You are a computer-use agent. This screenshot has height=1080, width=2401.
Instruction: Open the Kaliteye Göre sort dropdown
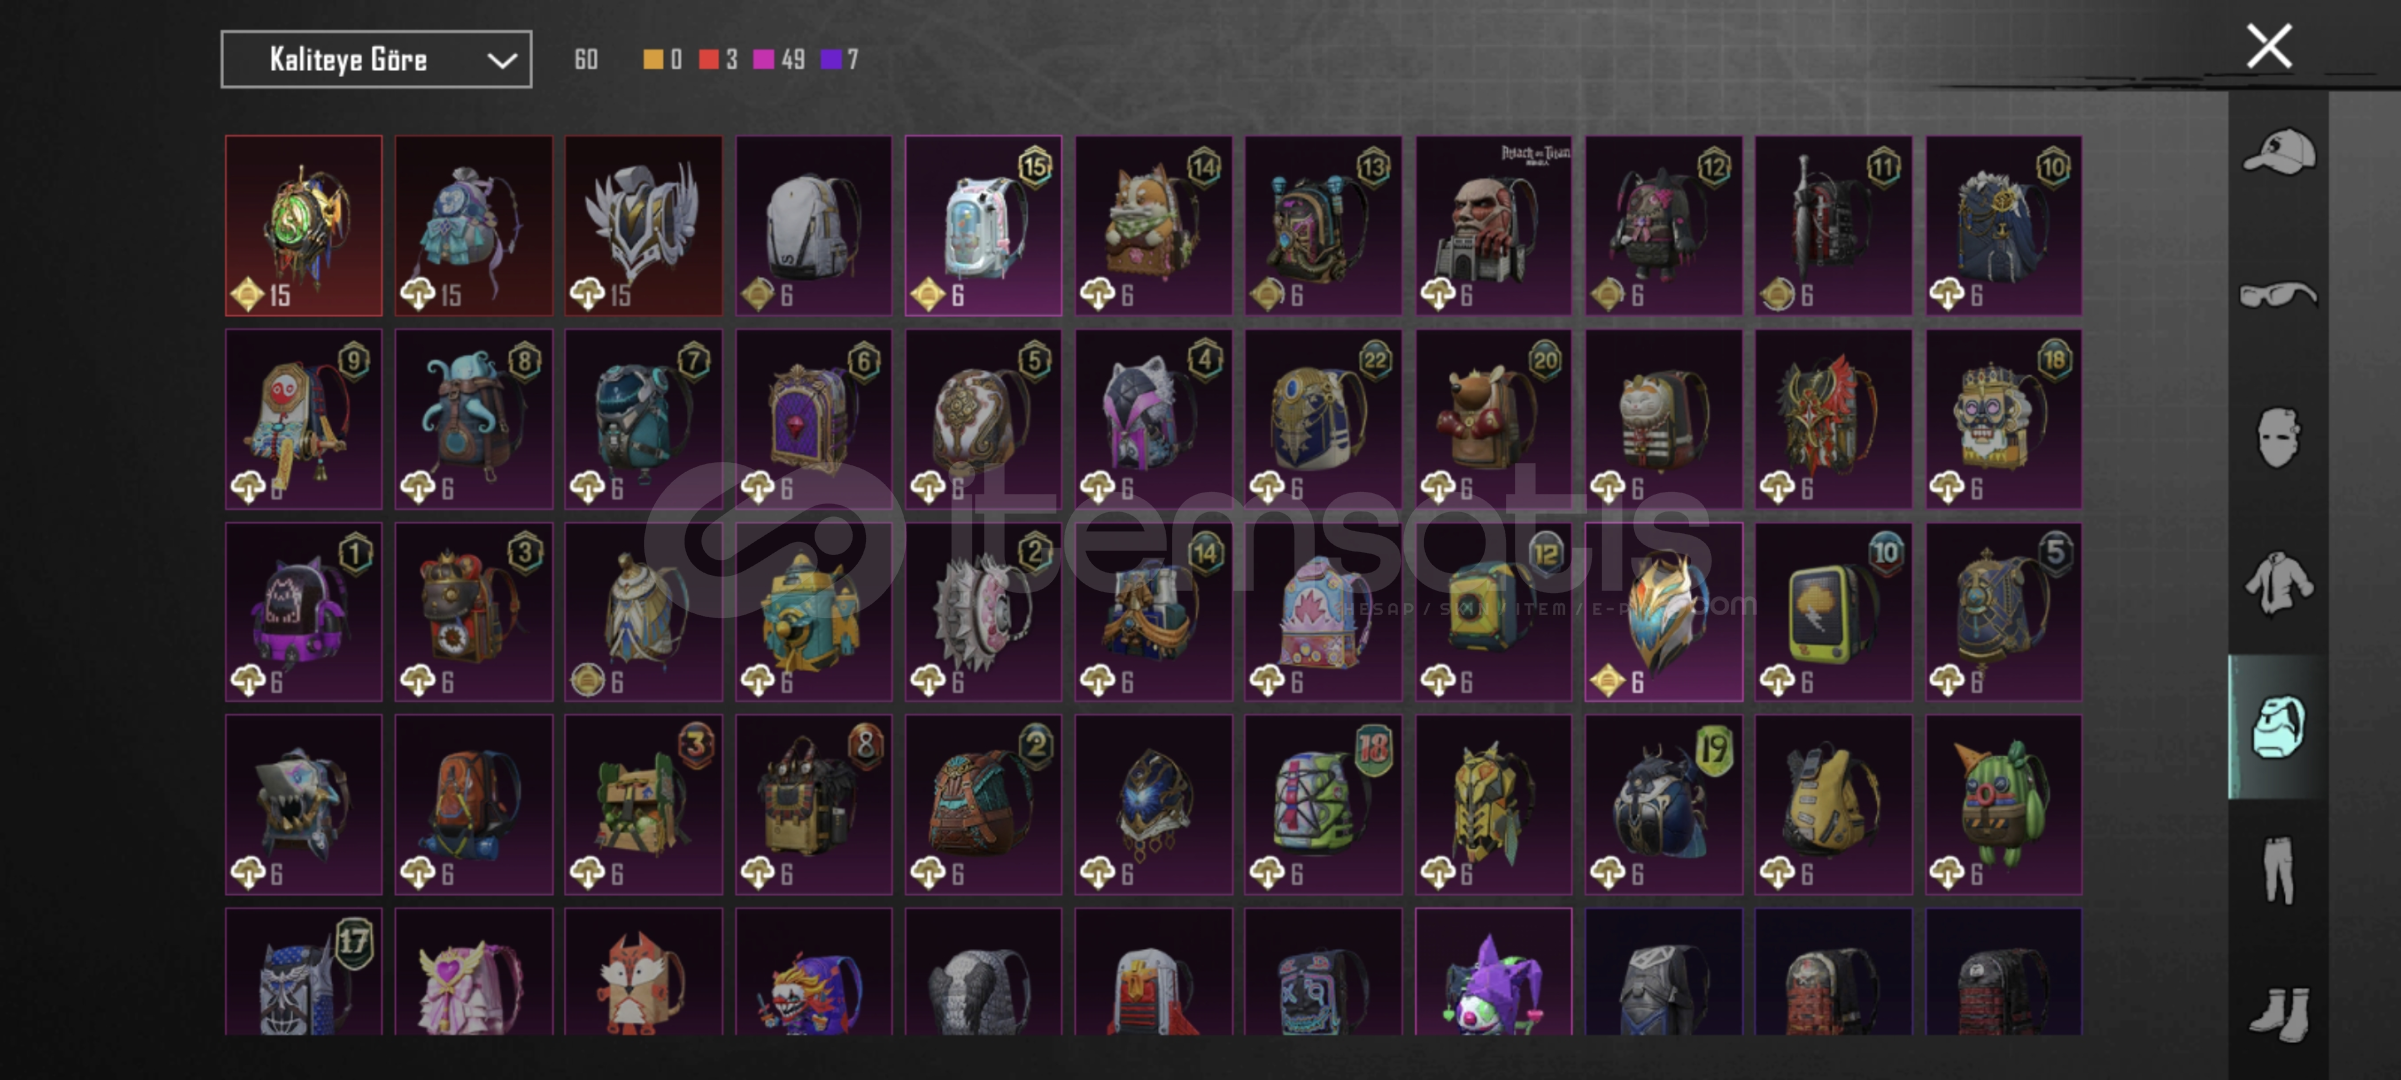[x=376, y=60]
